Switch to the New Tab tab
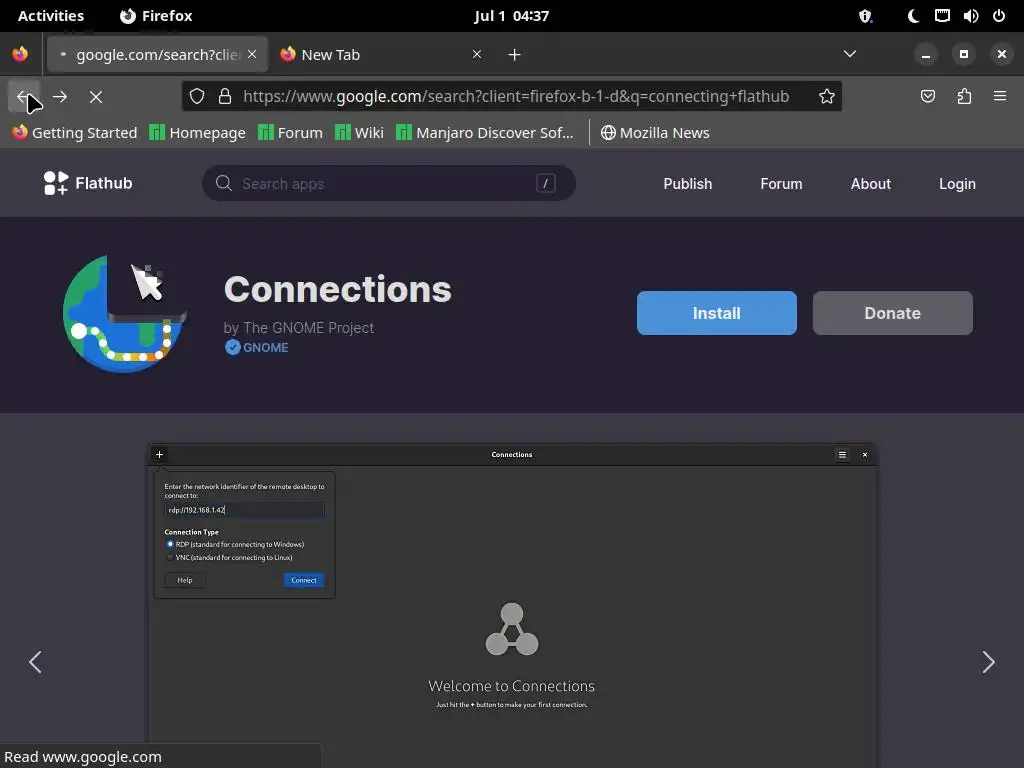 tap(382, 54)
